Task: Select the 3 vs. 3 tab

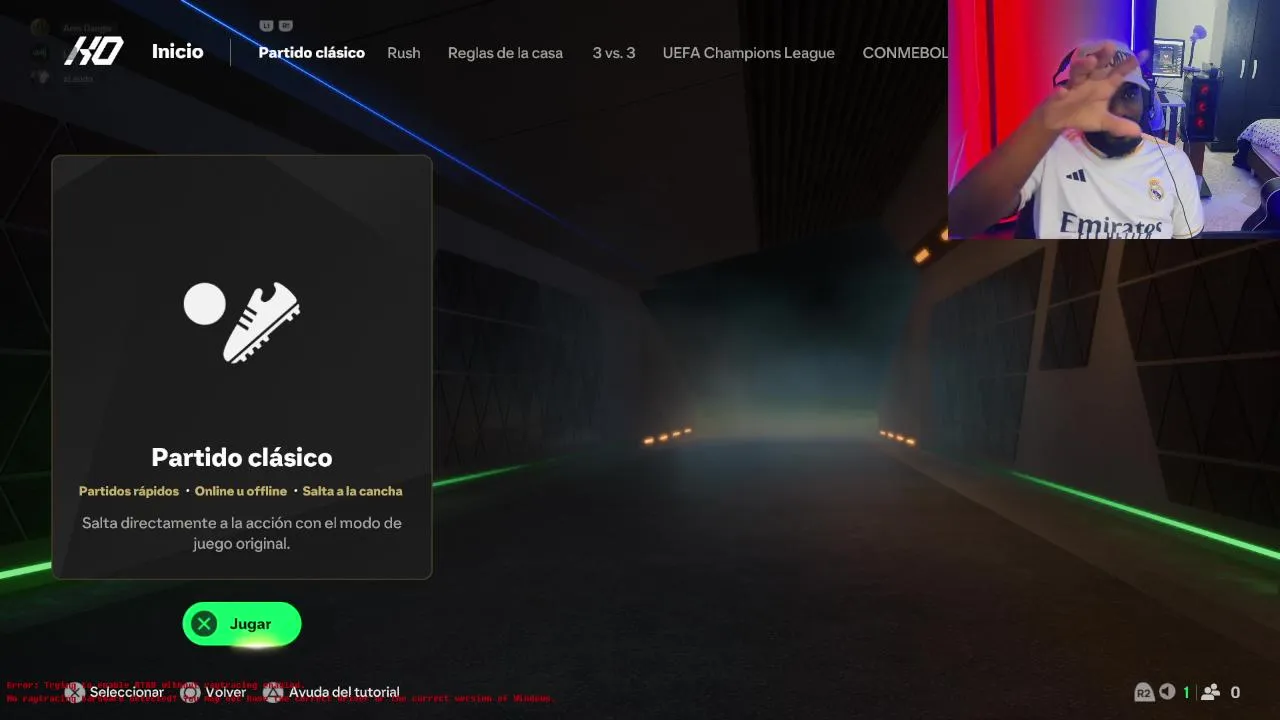Action: tap(613, 52)
